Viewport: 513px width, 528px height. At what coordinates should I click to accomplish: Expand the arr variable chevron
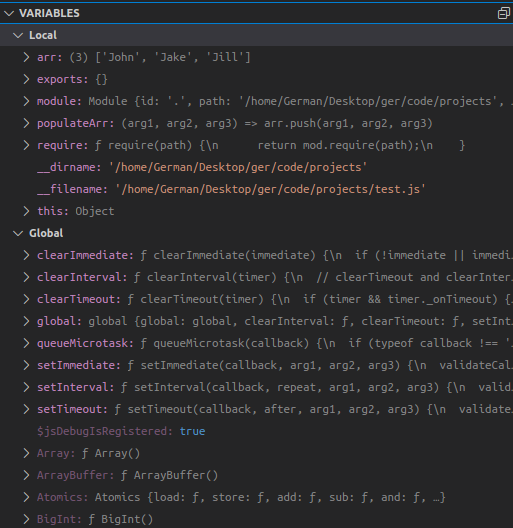coord(26,57)
